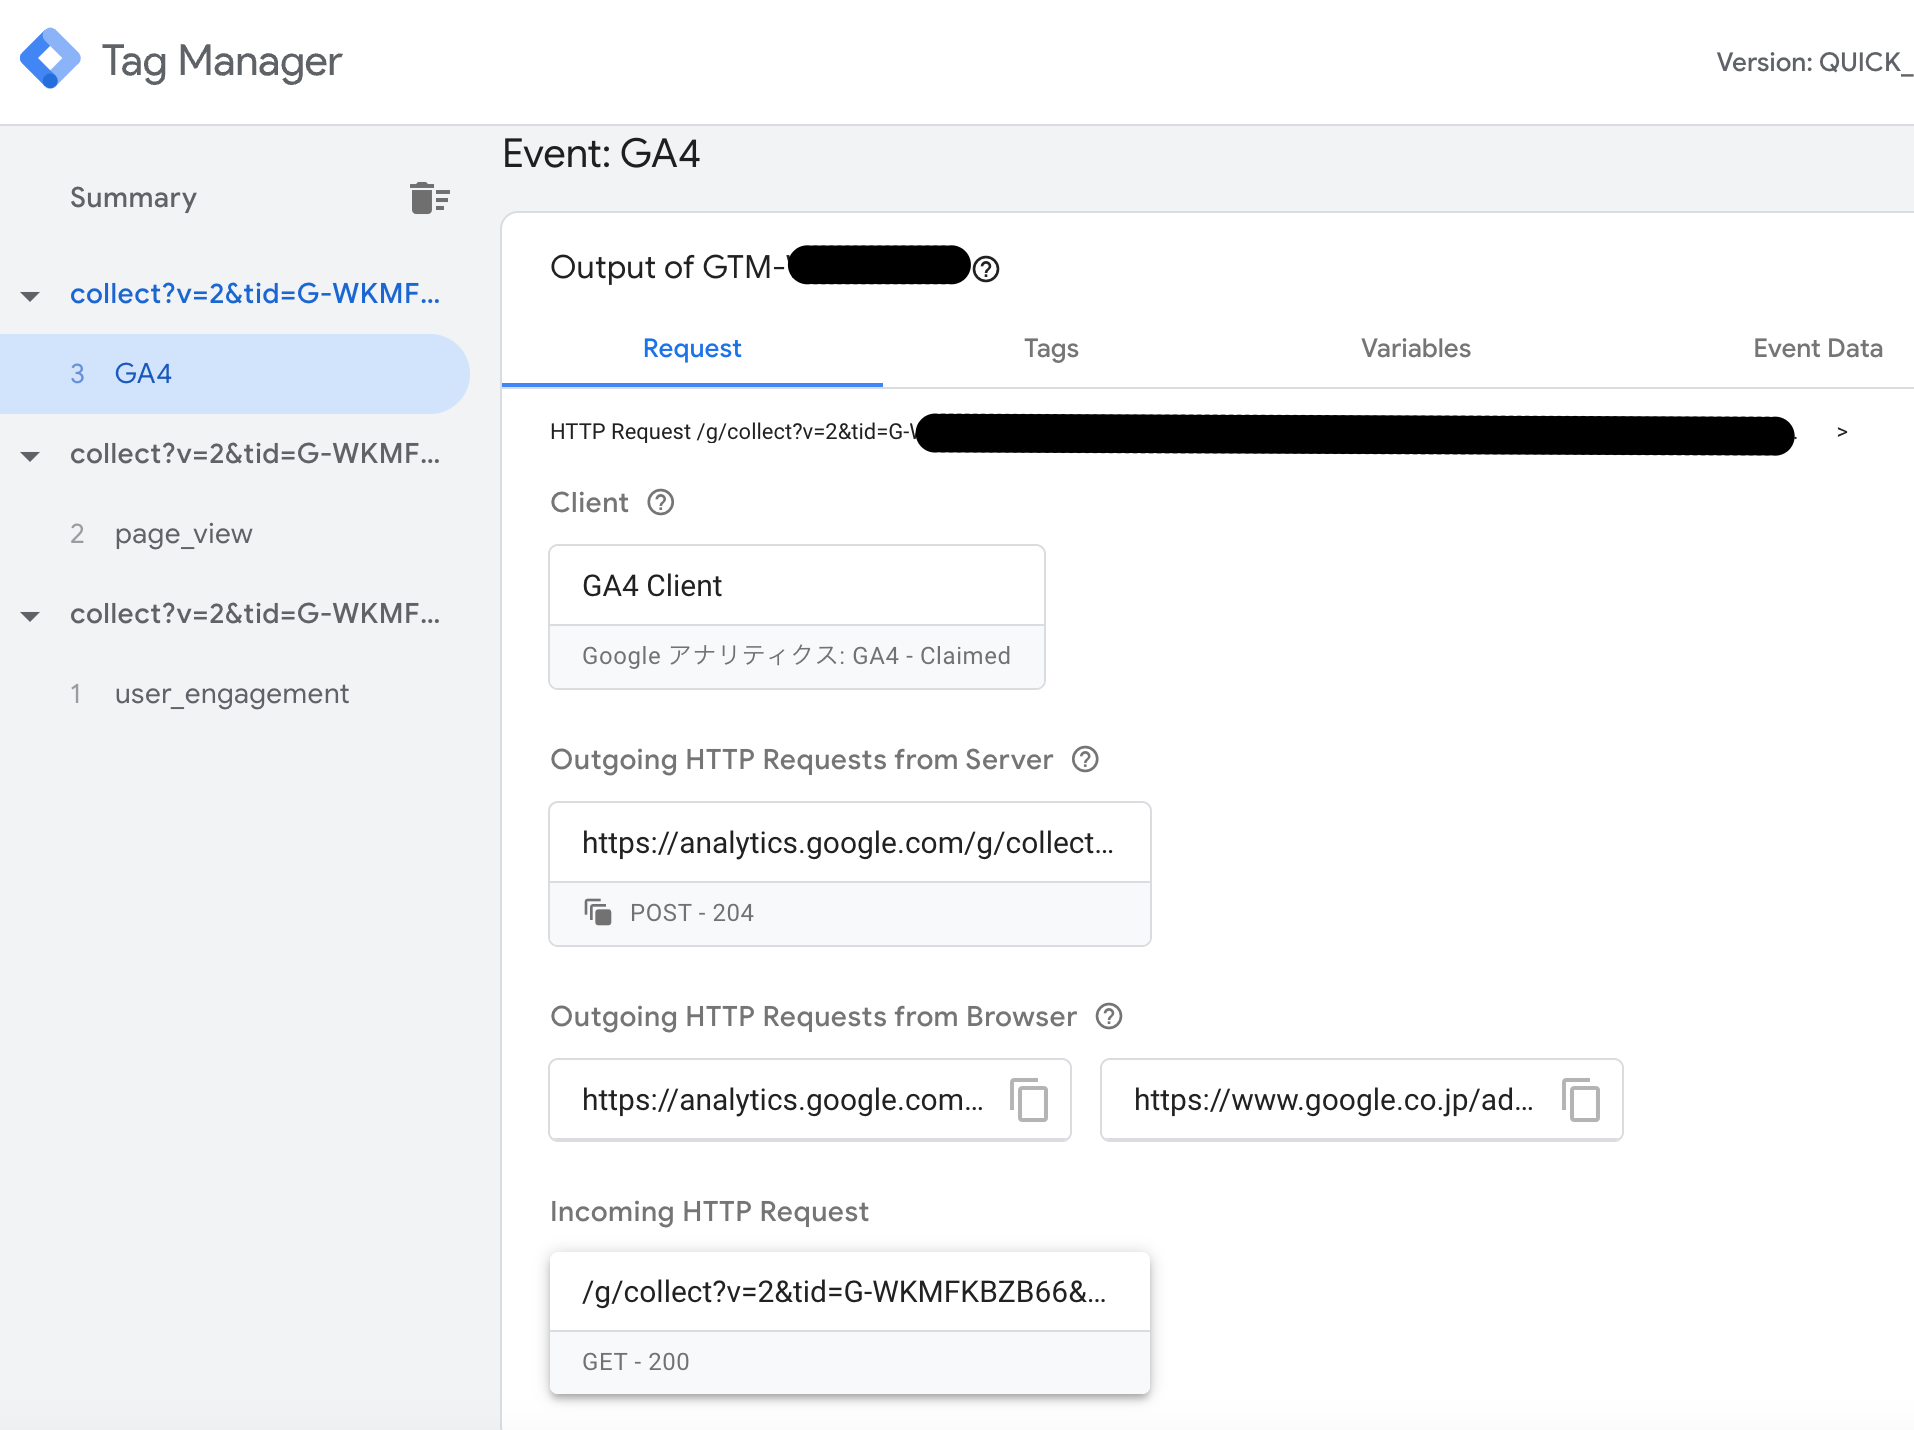Switch to the Variables tab
The height and width of the screenshot is (1430, 1914).
(x=1415, y=349)
